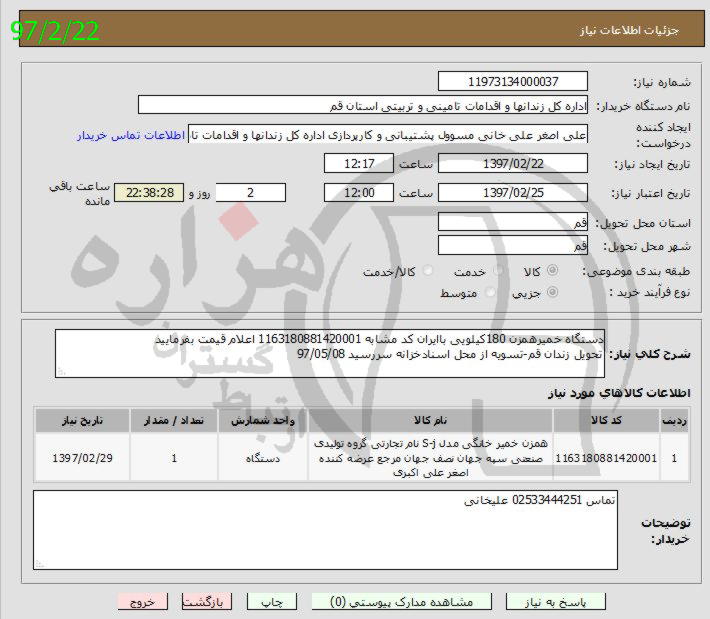This screenshot has width=710, height=619.
Task: Click the quantity cell showing 1
Action: [174, 458]
